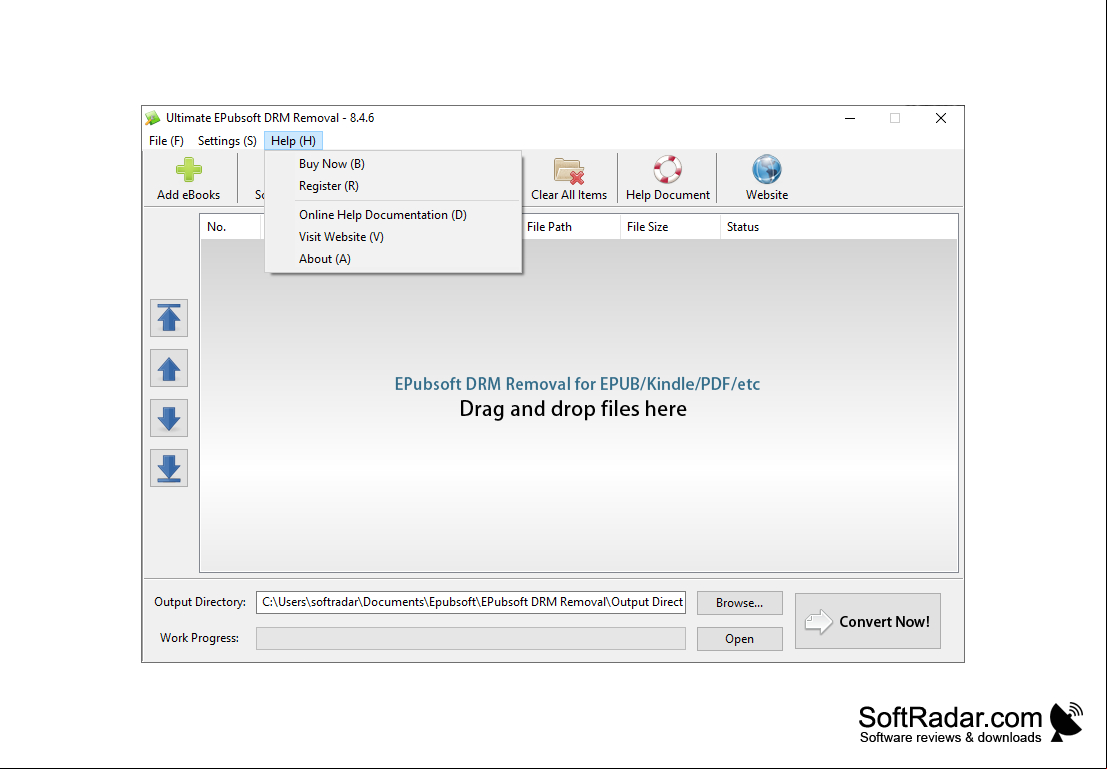Click the Status column header
1107x769 pixels.
(x=839, y=227)
